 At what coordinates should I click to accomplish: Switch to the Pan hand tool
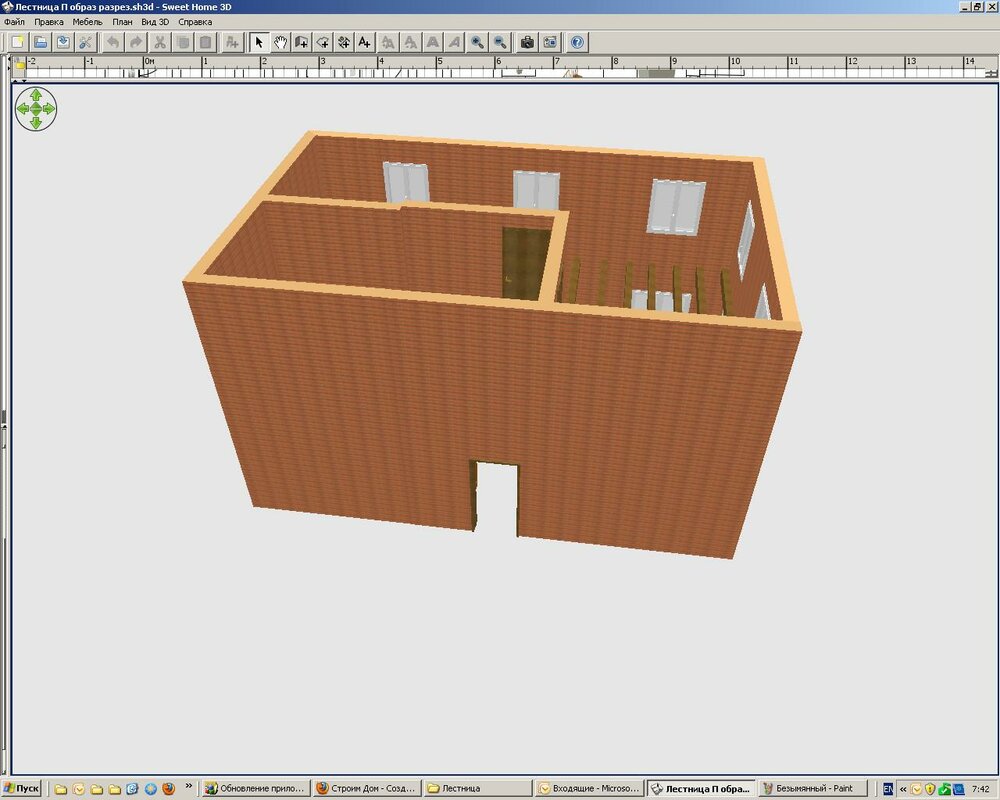tap(281, 42)
